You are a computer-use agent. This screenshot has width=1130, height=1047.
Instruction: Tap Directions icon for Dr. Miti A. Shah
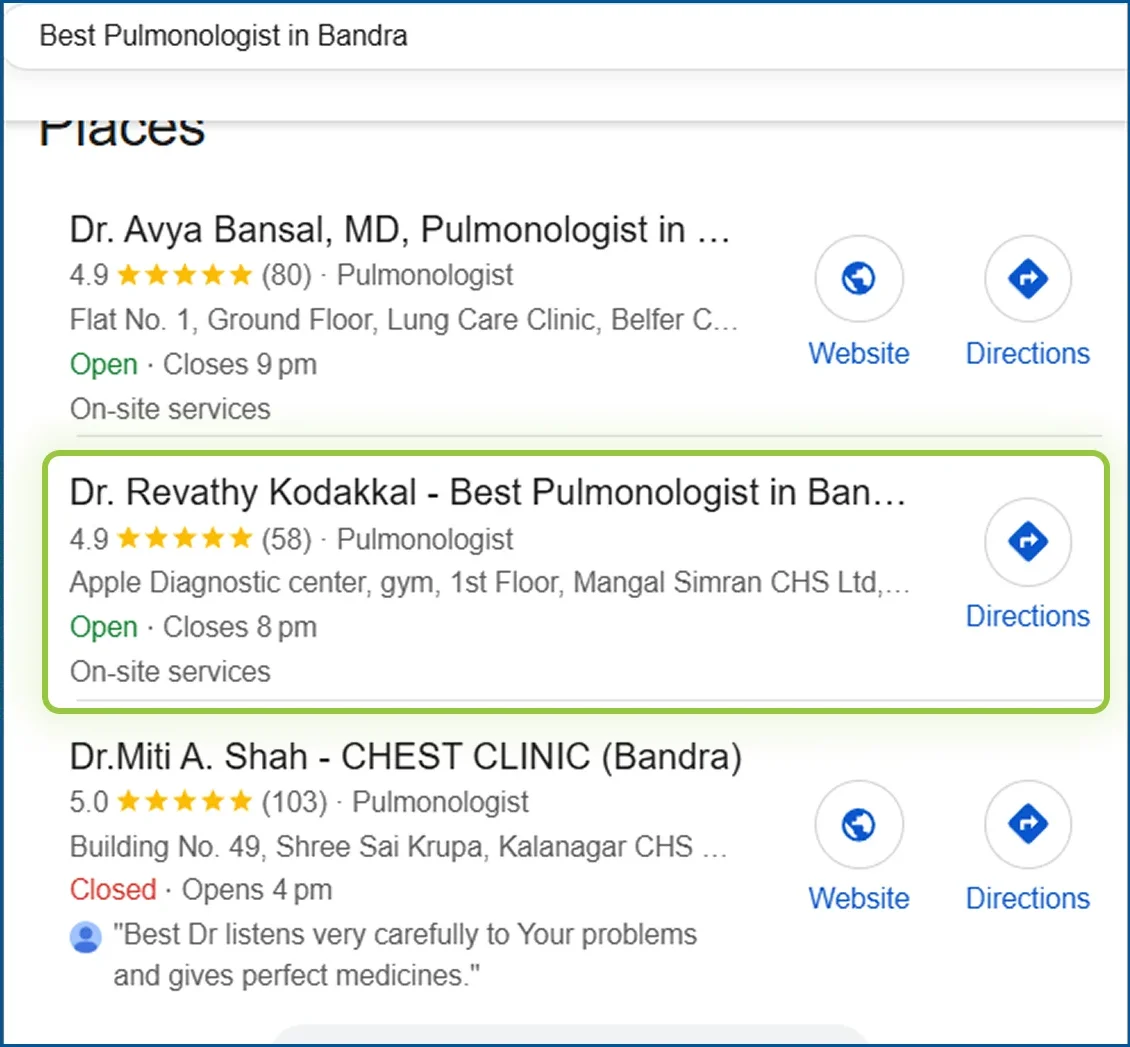(1028, 824)
